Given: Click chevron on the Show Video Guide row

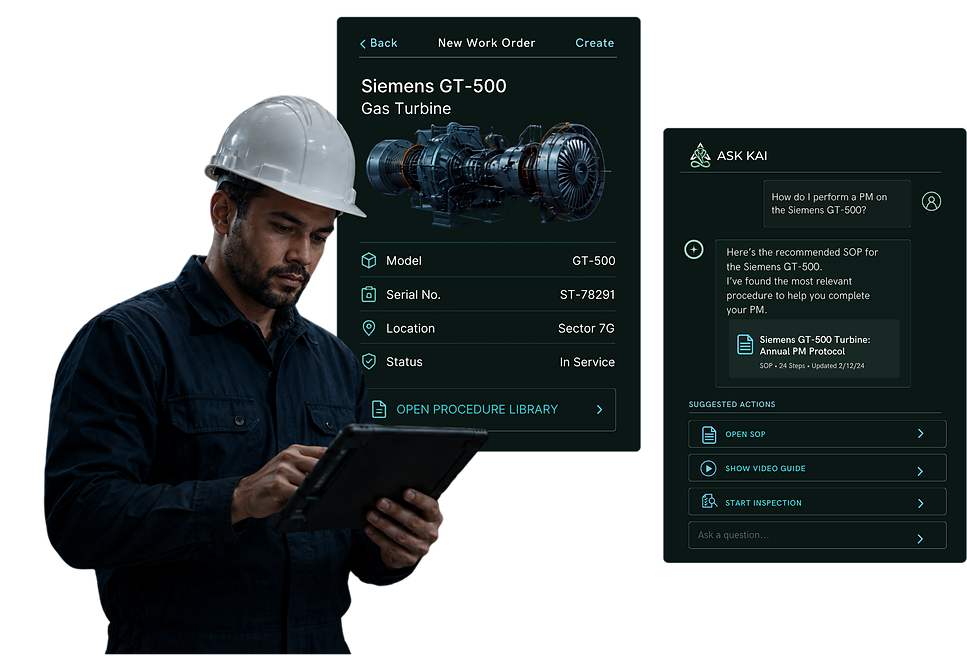Looking at the screenshot, I should [920, 471].
